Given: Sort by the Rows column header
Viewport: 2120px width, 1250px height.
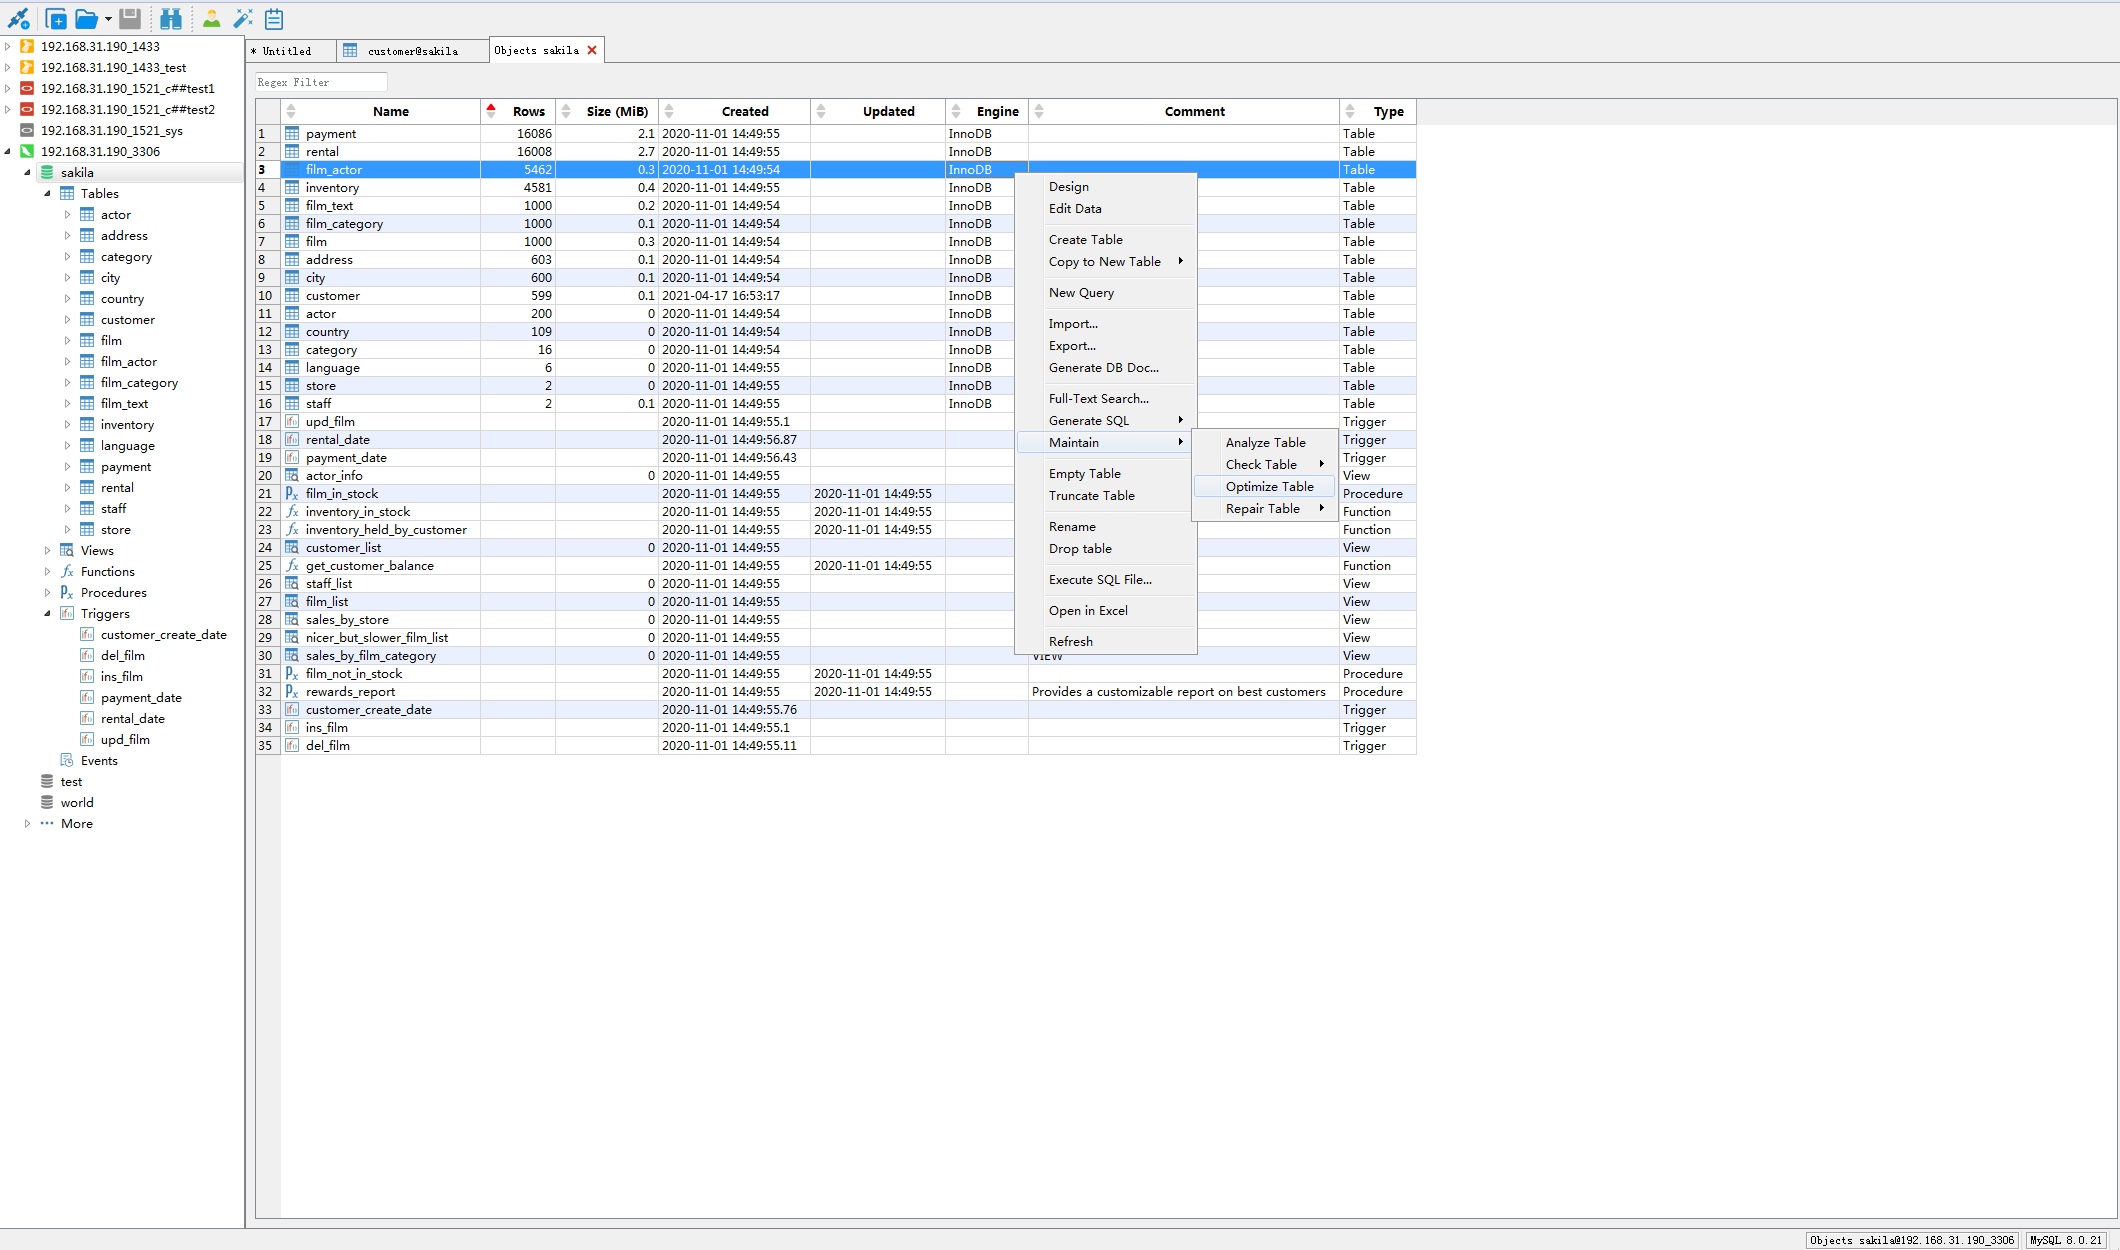Looking at the screenshot, I should pos(528,111).
